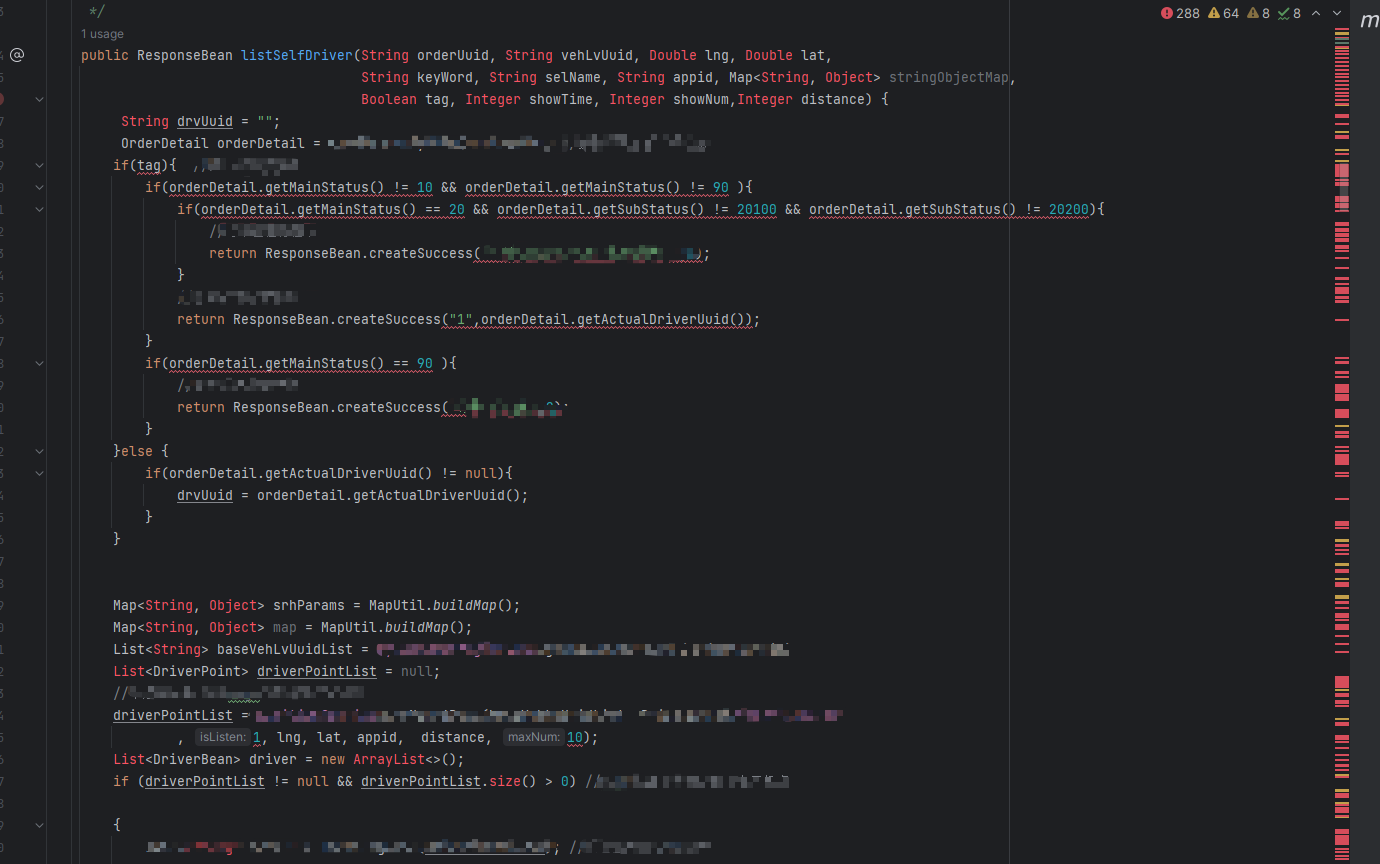Click the "1" string literal in createSuccess
Viewport: 1380px width, 864px height.
[x=461, y=319]
